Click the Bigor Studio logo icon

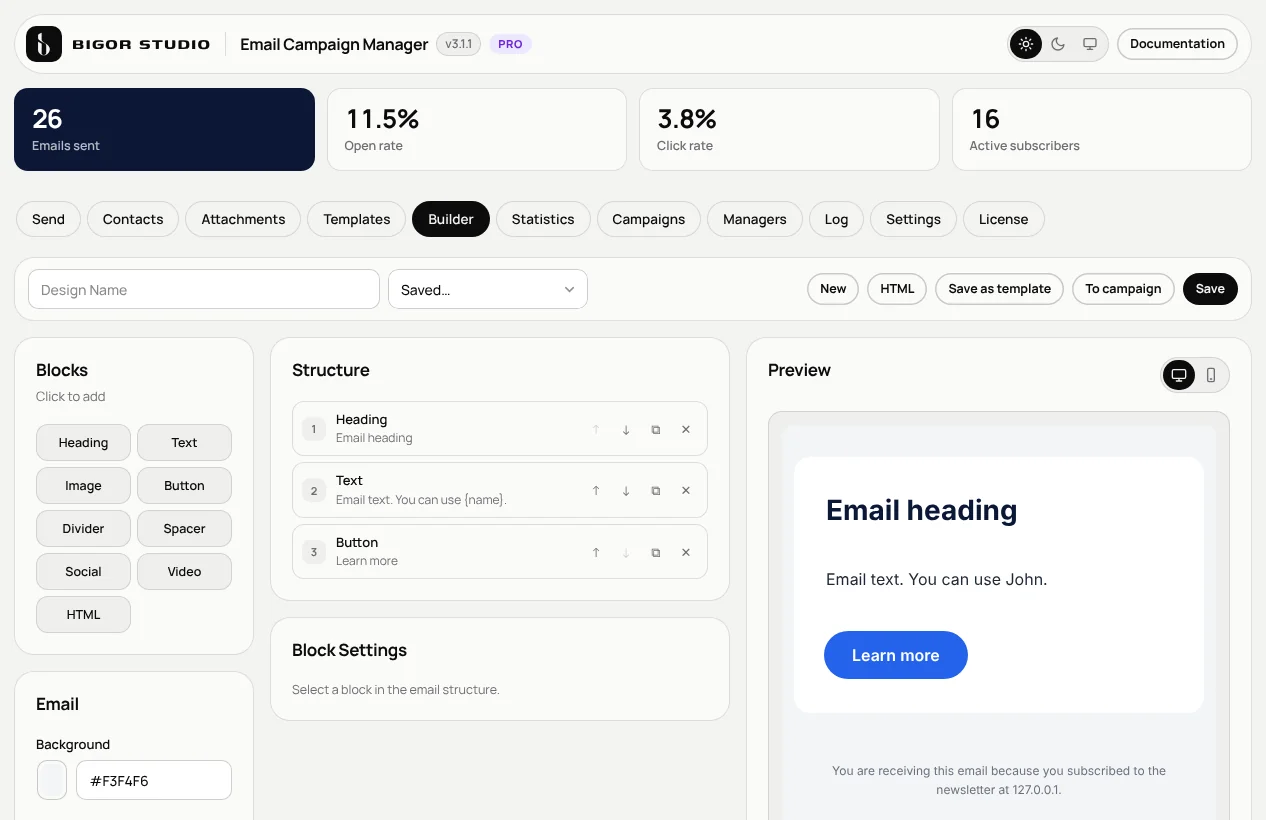click(x=44, y=44)
